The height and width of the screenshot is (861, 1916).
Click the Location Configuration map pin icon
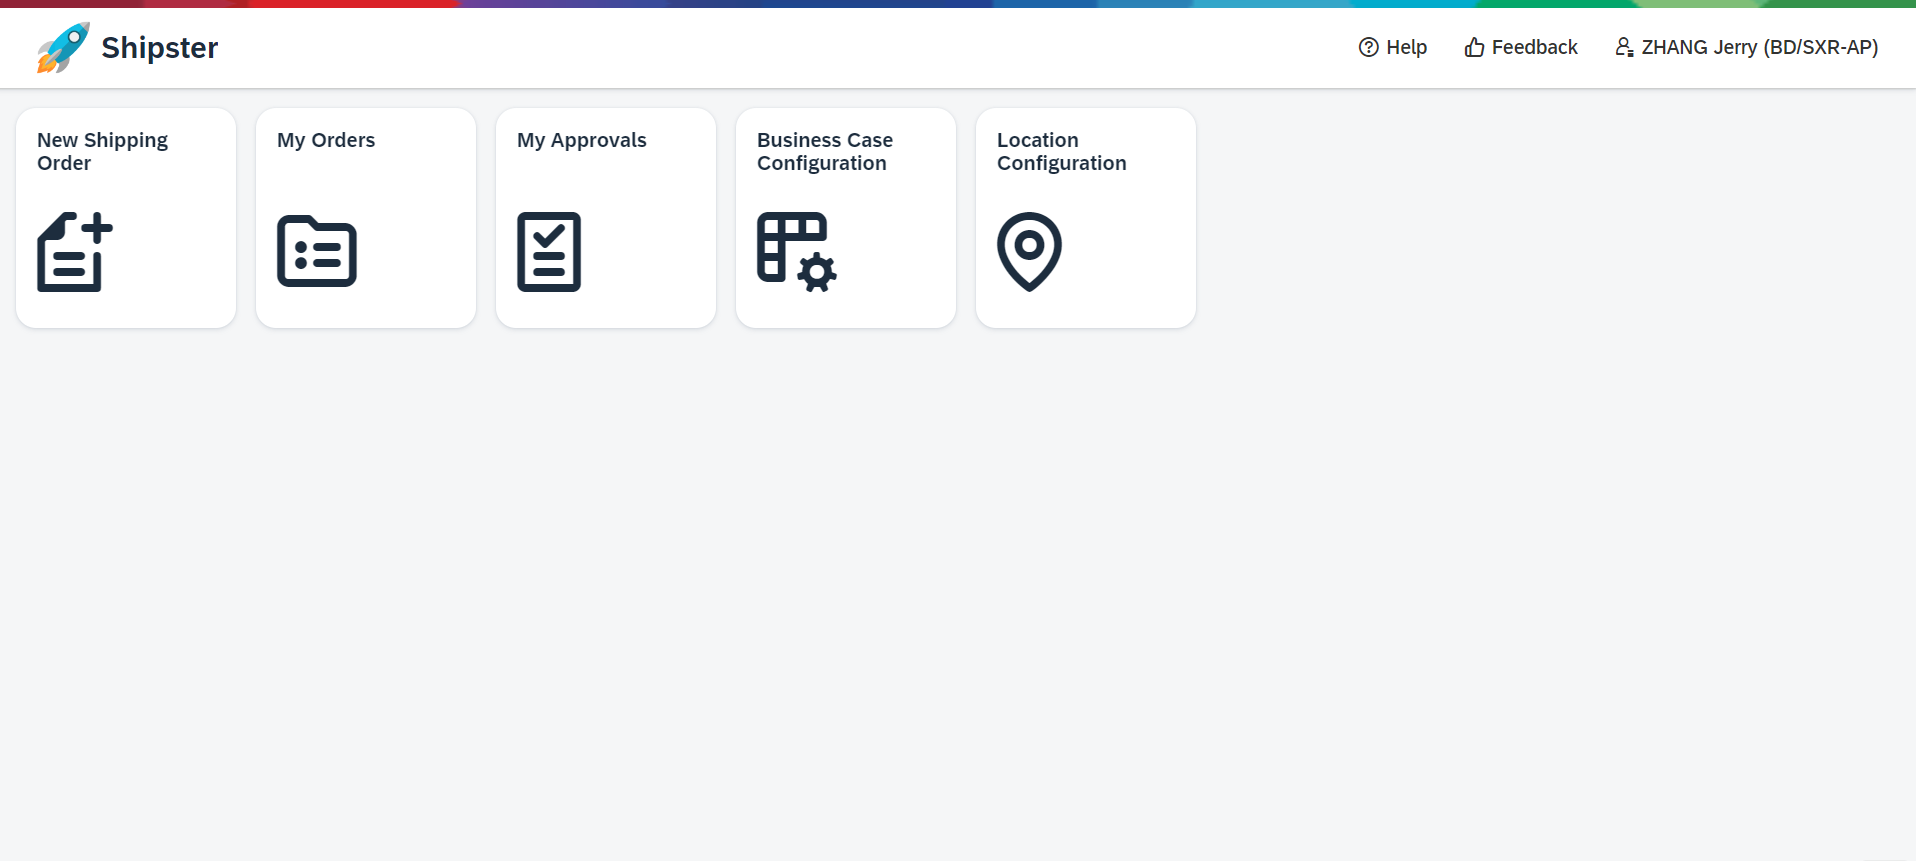point(1029,252)
